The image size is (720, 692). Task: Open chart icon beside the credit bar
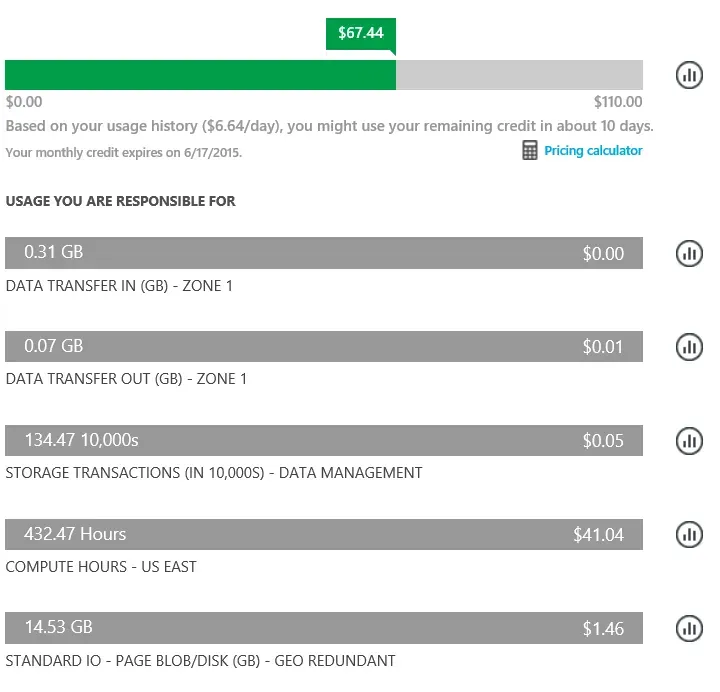pos(689,74)
